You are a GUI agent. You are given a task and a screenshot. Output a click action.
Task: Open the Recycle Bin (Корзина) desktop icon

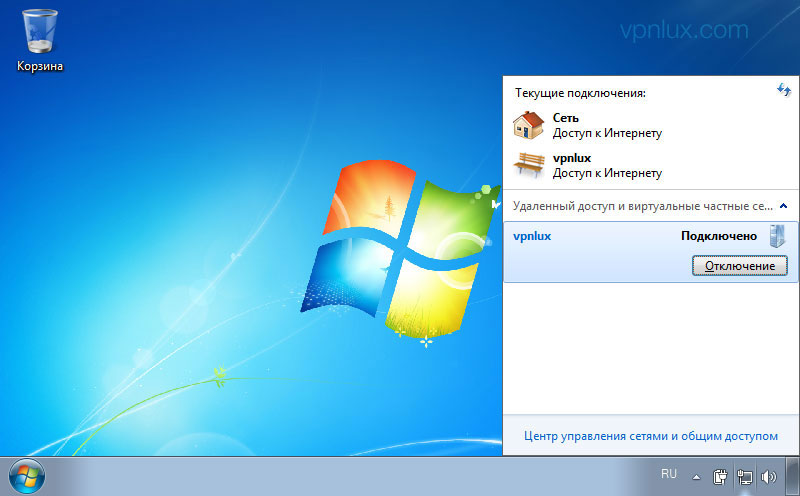coord(40,41)
